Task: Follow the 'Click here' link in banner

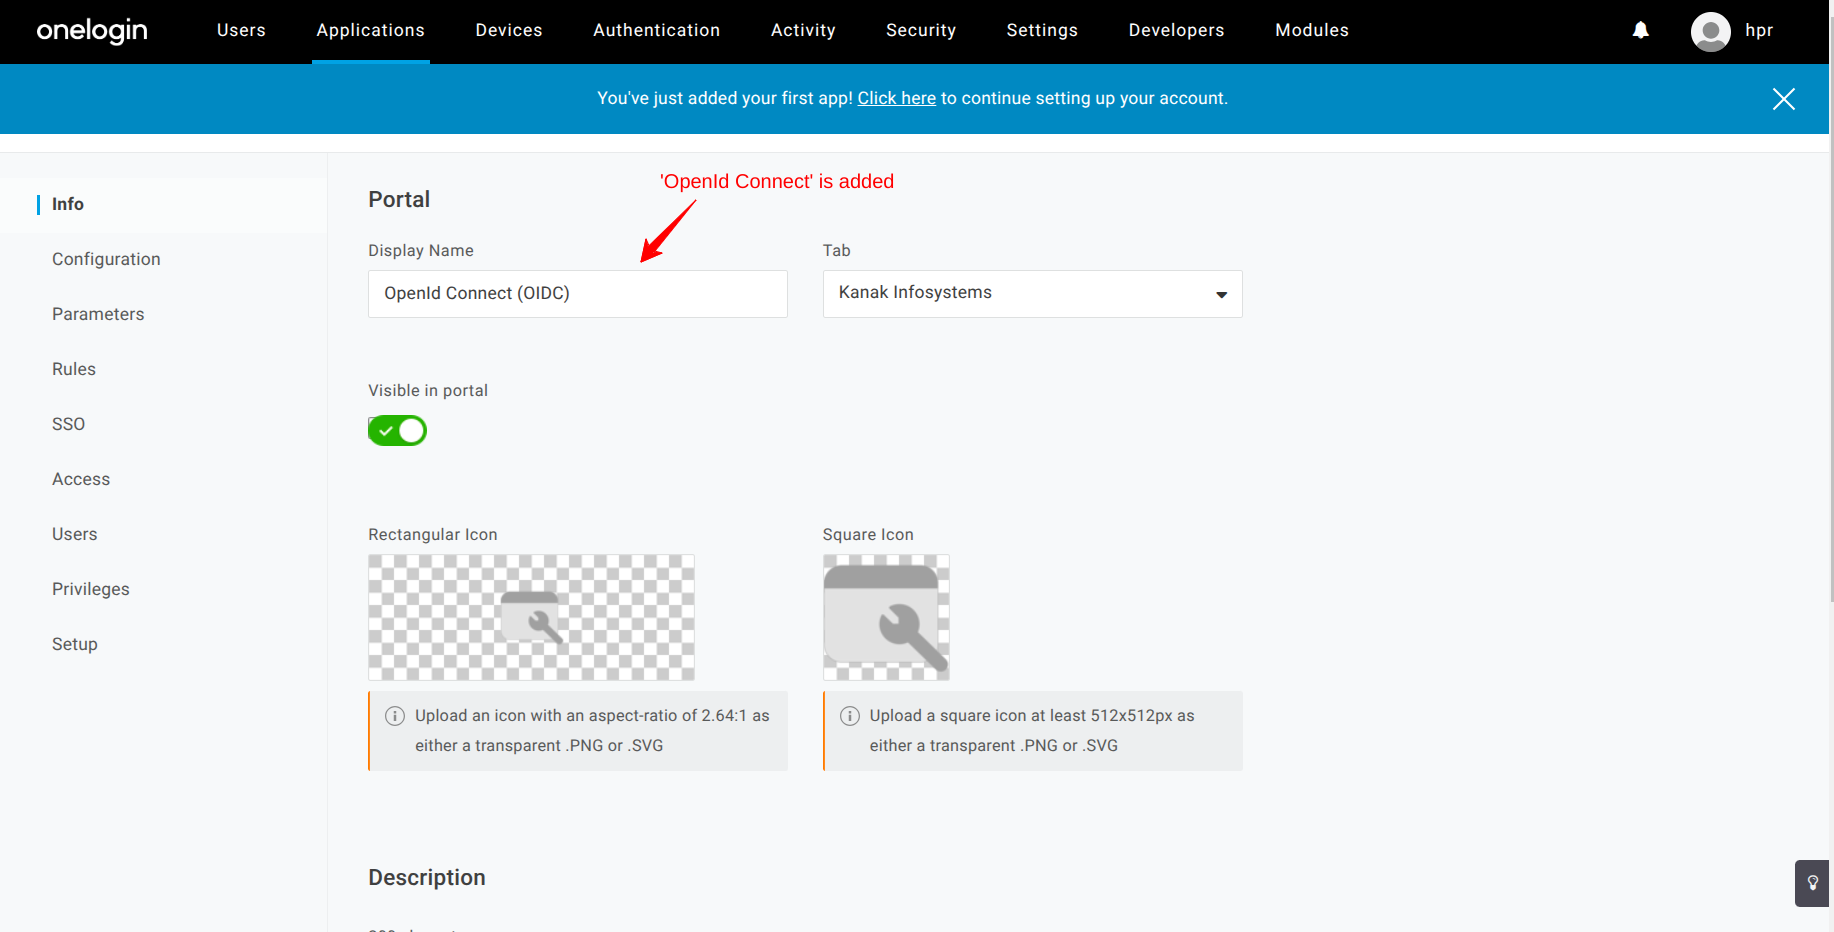Action: tap(897, 98)
